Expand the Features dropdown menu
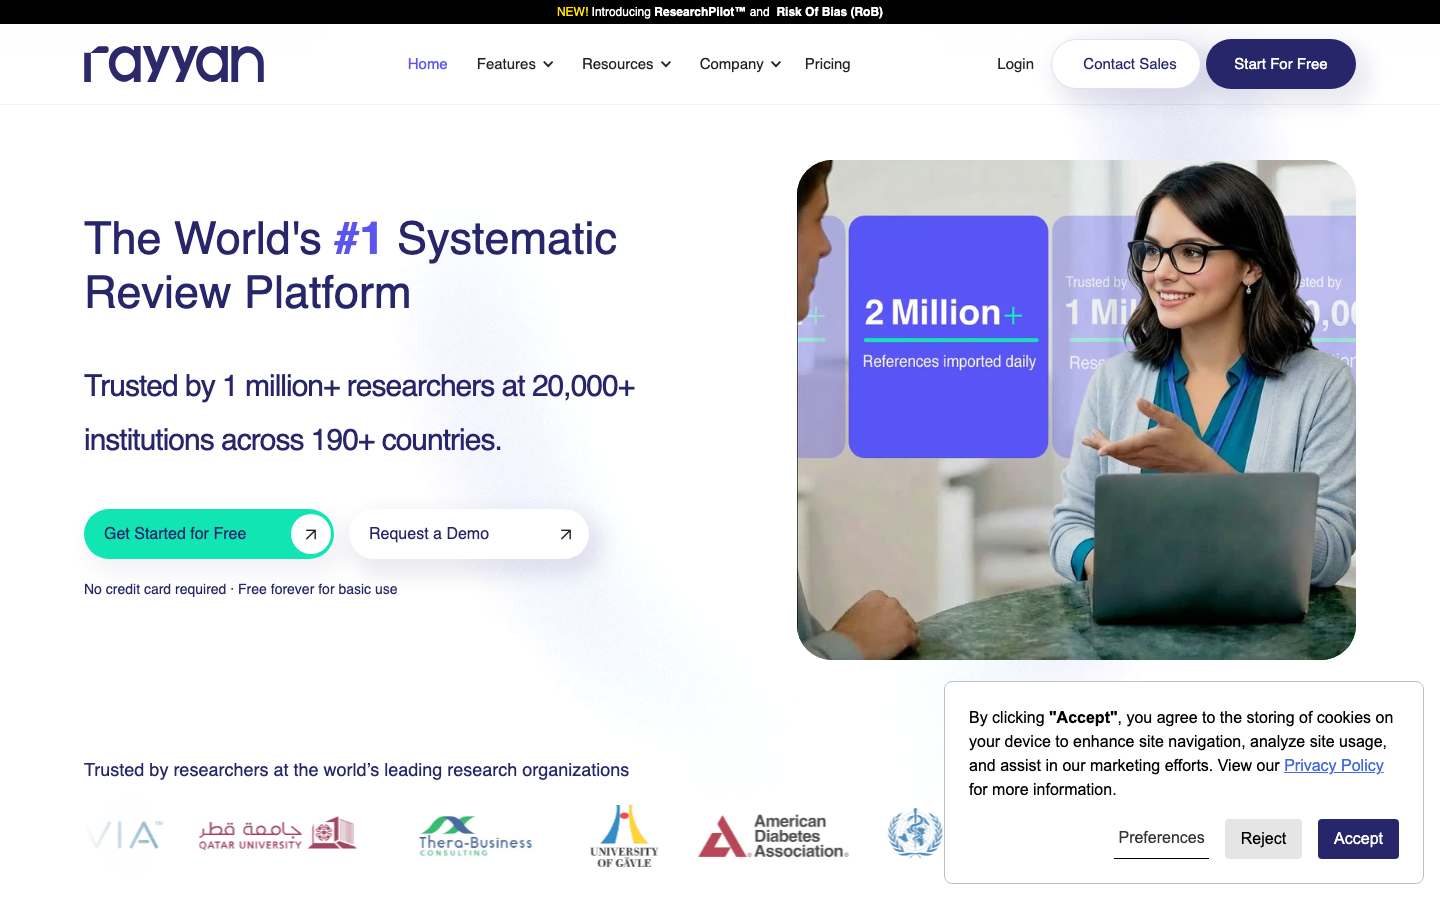The width and height of the screenshot is (1440, 900). pyautogui.click(x=515, y=64)
